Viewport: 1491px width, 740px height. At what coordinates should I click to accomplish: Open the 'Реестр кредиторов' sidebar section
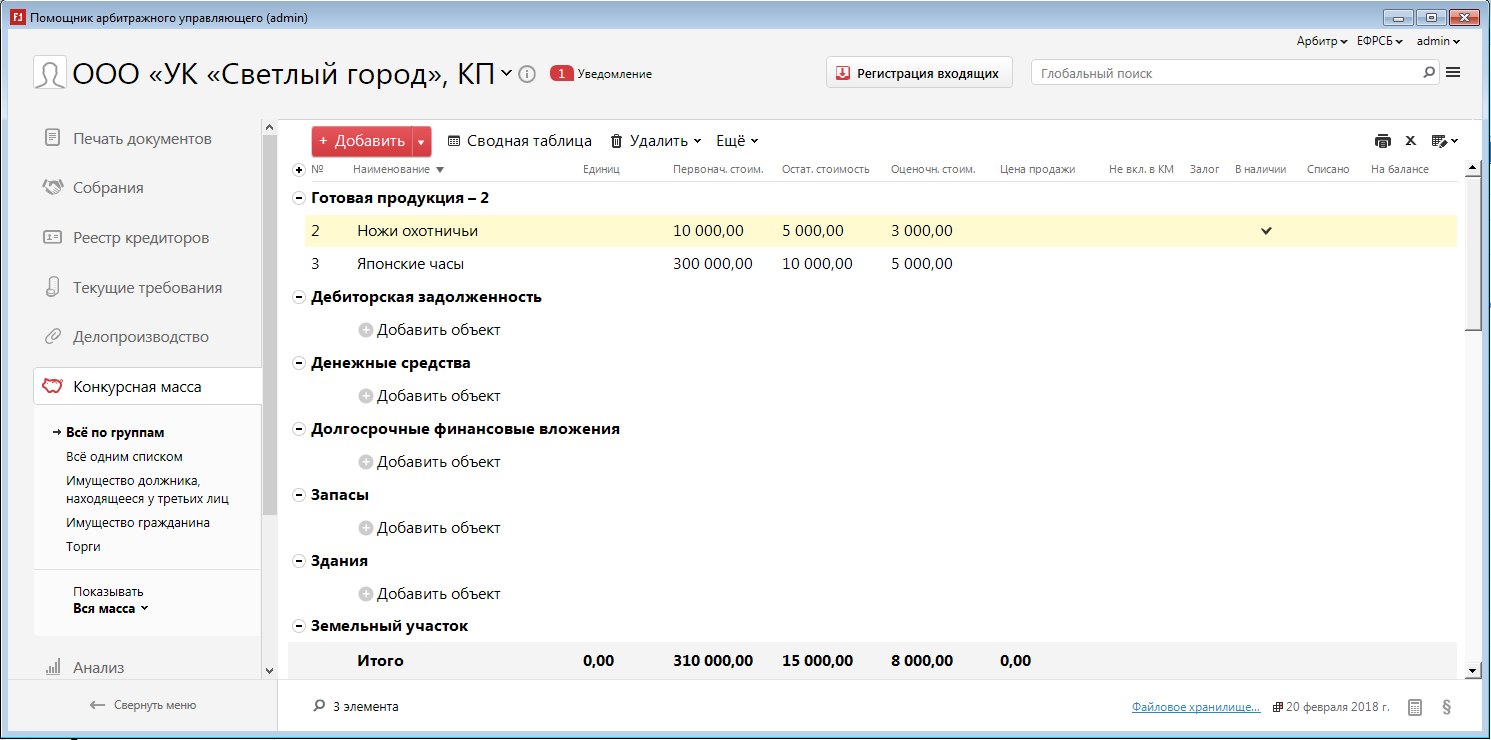click(141, 238)
